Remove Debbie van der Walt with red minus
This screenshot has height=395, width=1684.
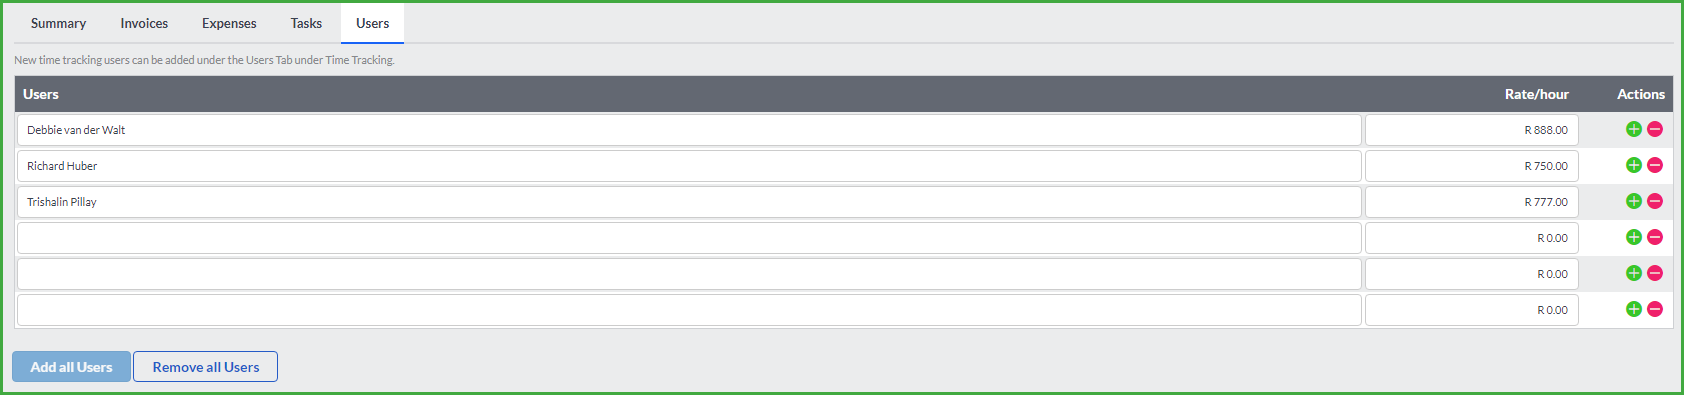pyautogui.click(x=1655, y=129)
